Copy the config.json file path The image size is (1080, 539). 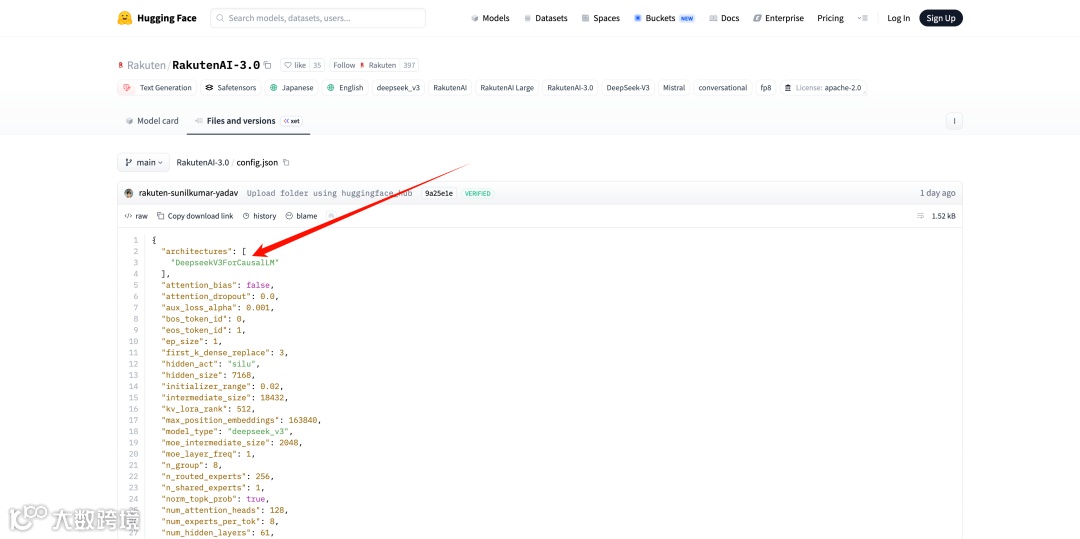287,162
